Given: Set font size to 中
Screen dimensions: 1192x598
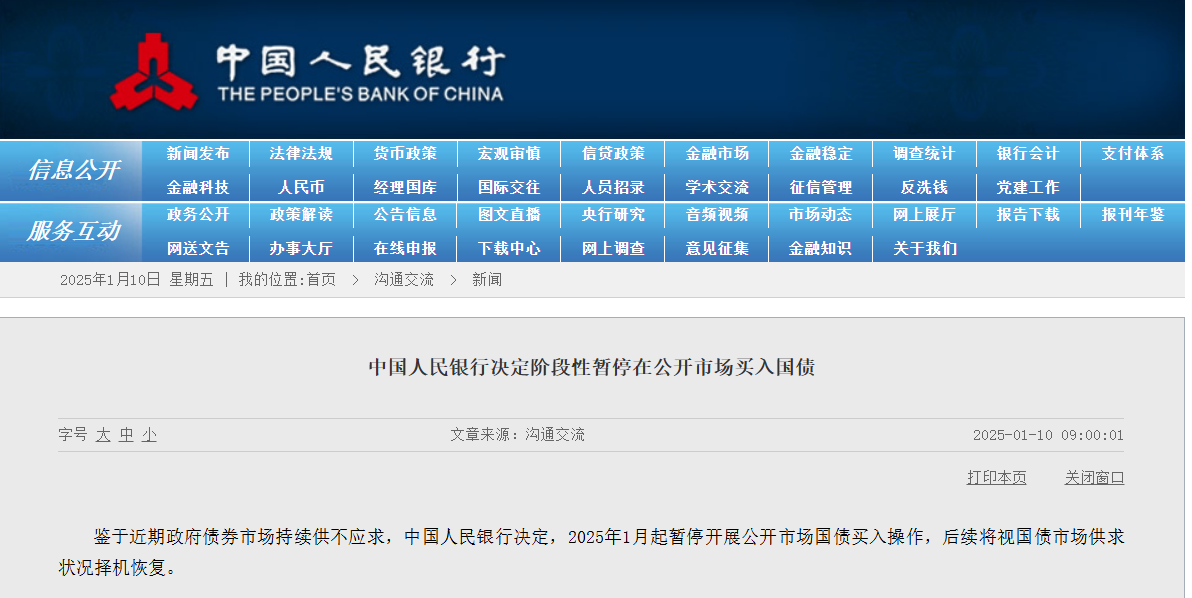Looking at the screenshot, I should tap(126, 435).
